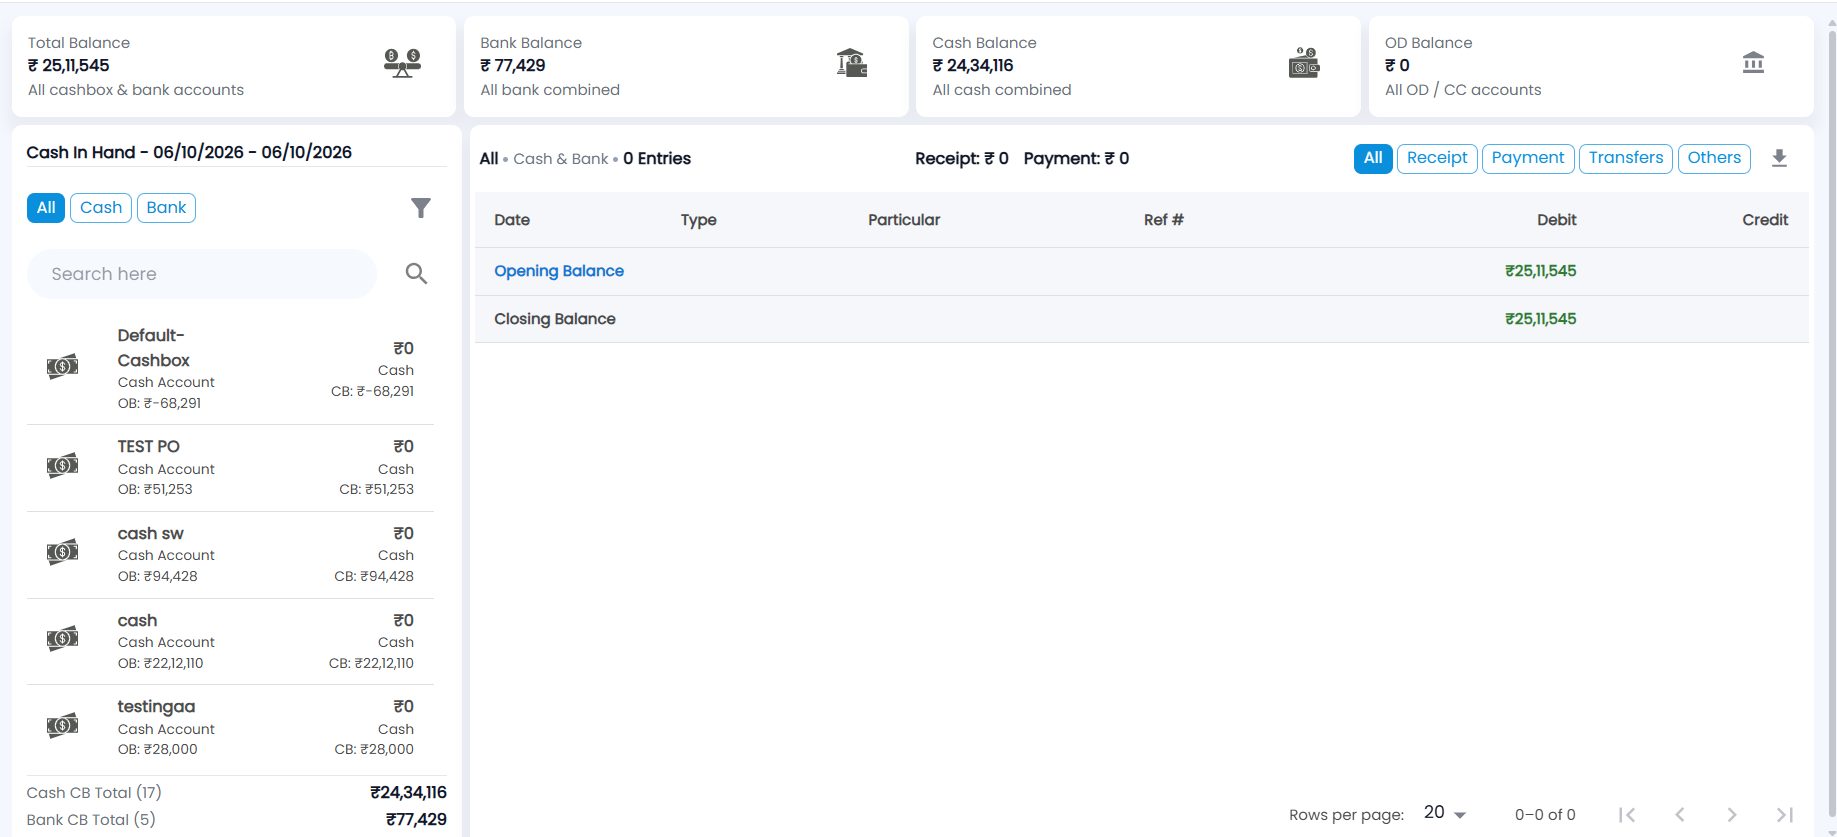The image size is (1837, 837).
Task: Click the Cash Balance card amount ₹ 24,34,116
Action: click(973, 66)
